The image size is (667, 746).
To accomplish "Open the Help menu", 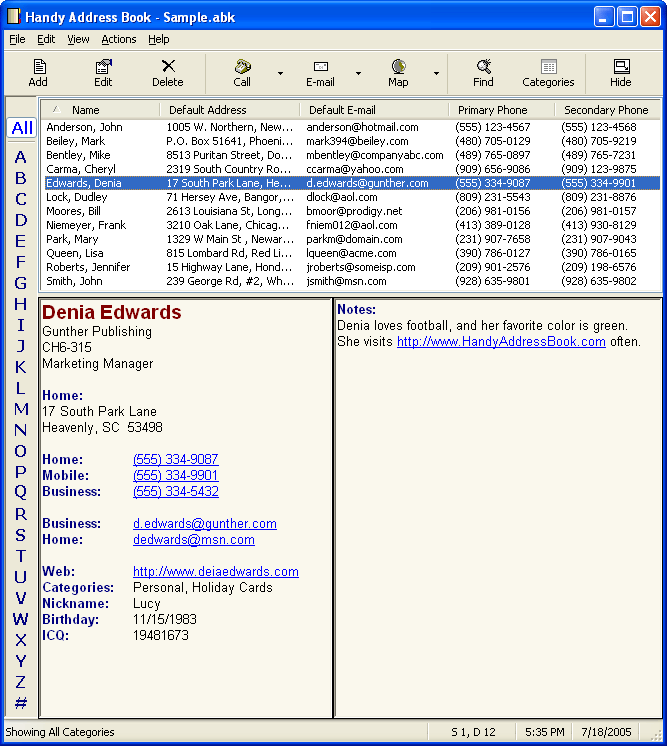I will 158,39.
